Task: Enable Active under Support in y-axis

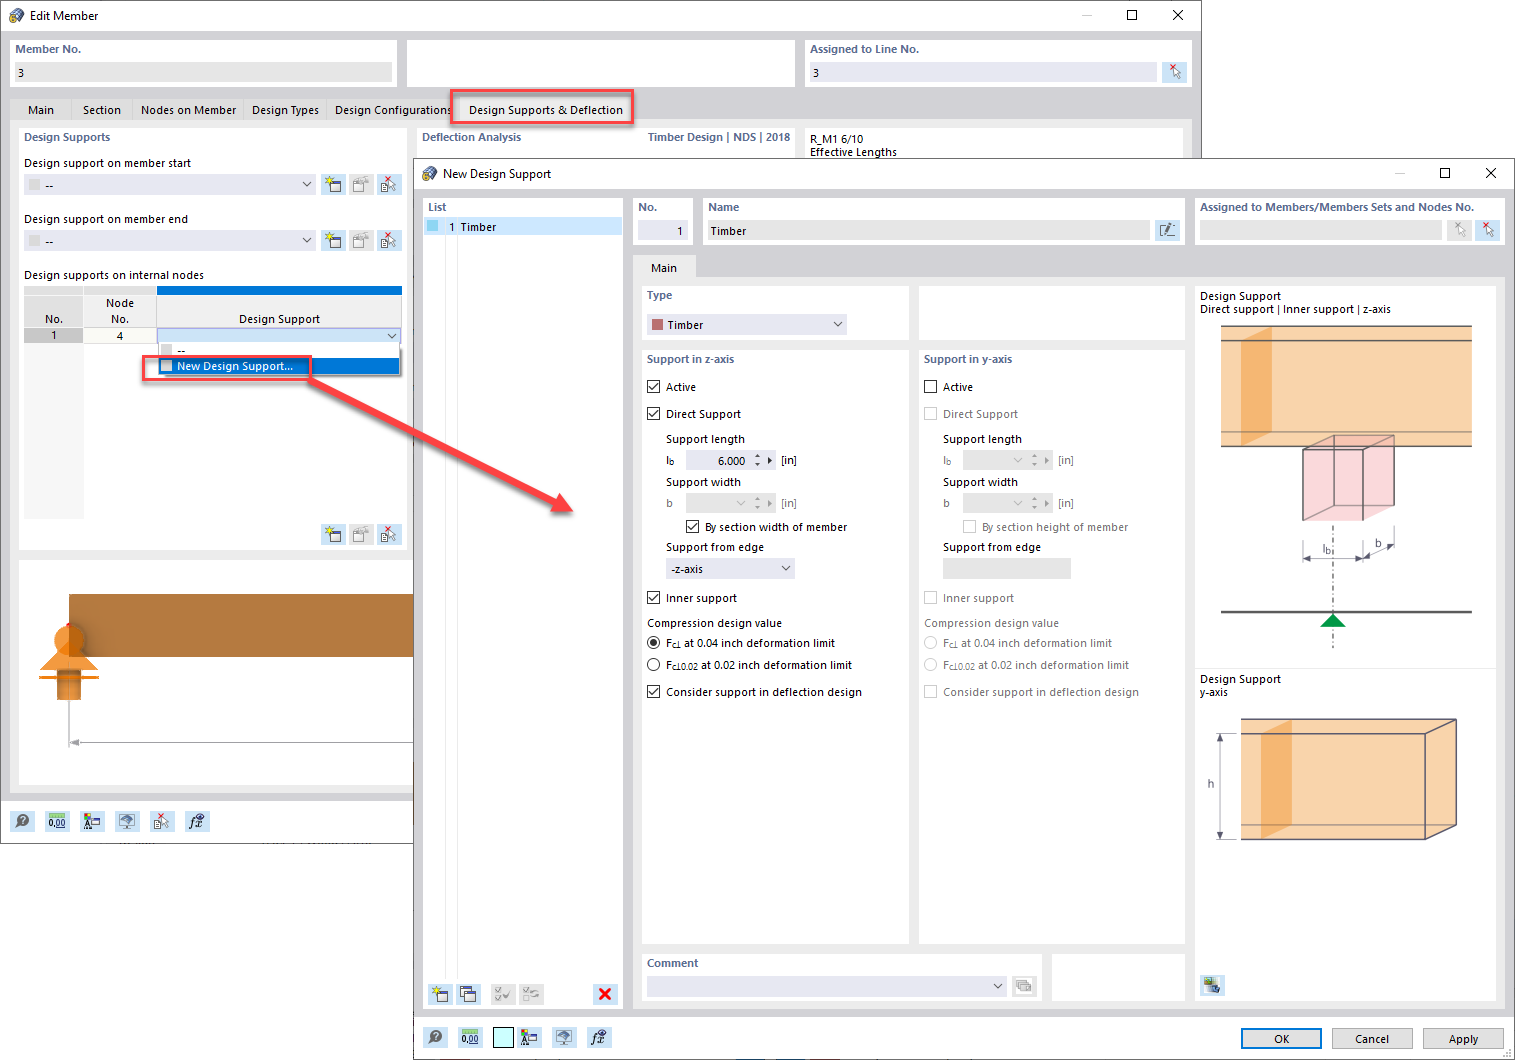Action: coord(931,387)
